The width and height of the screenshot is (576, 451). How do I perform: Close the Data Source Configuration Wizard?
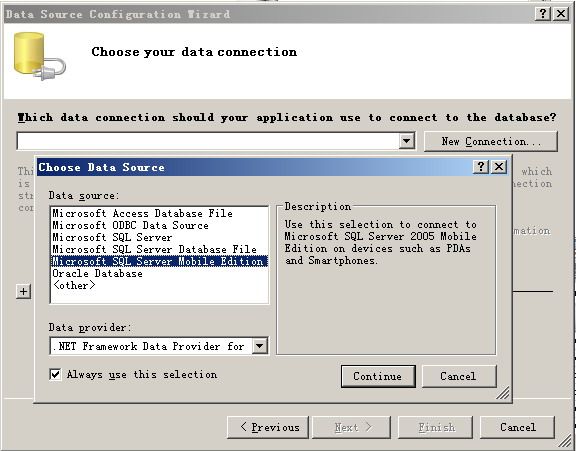[561, 14]
